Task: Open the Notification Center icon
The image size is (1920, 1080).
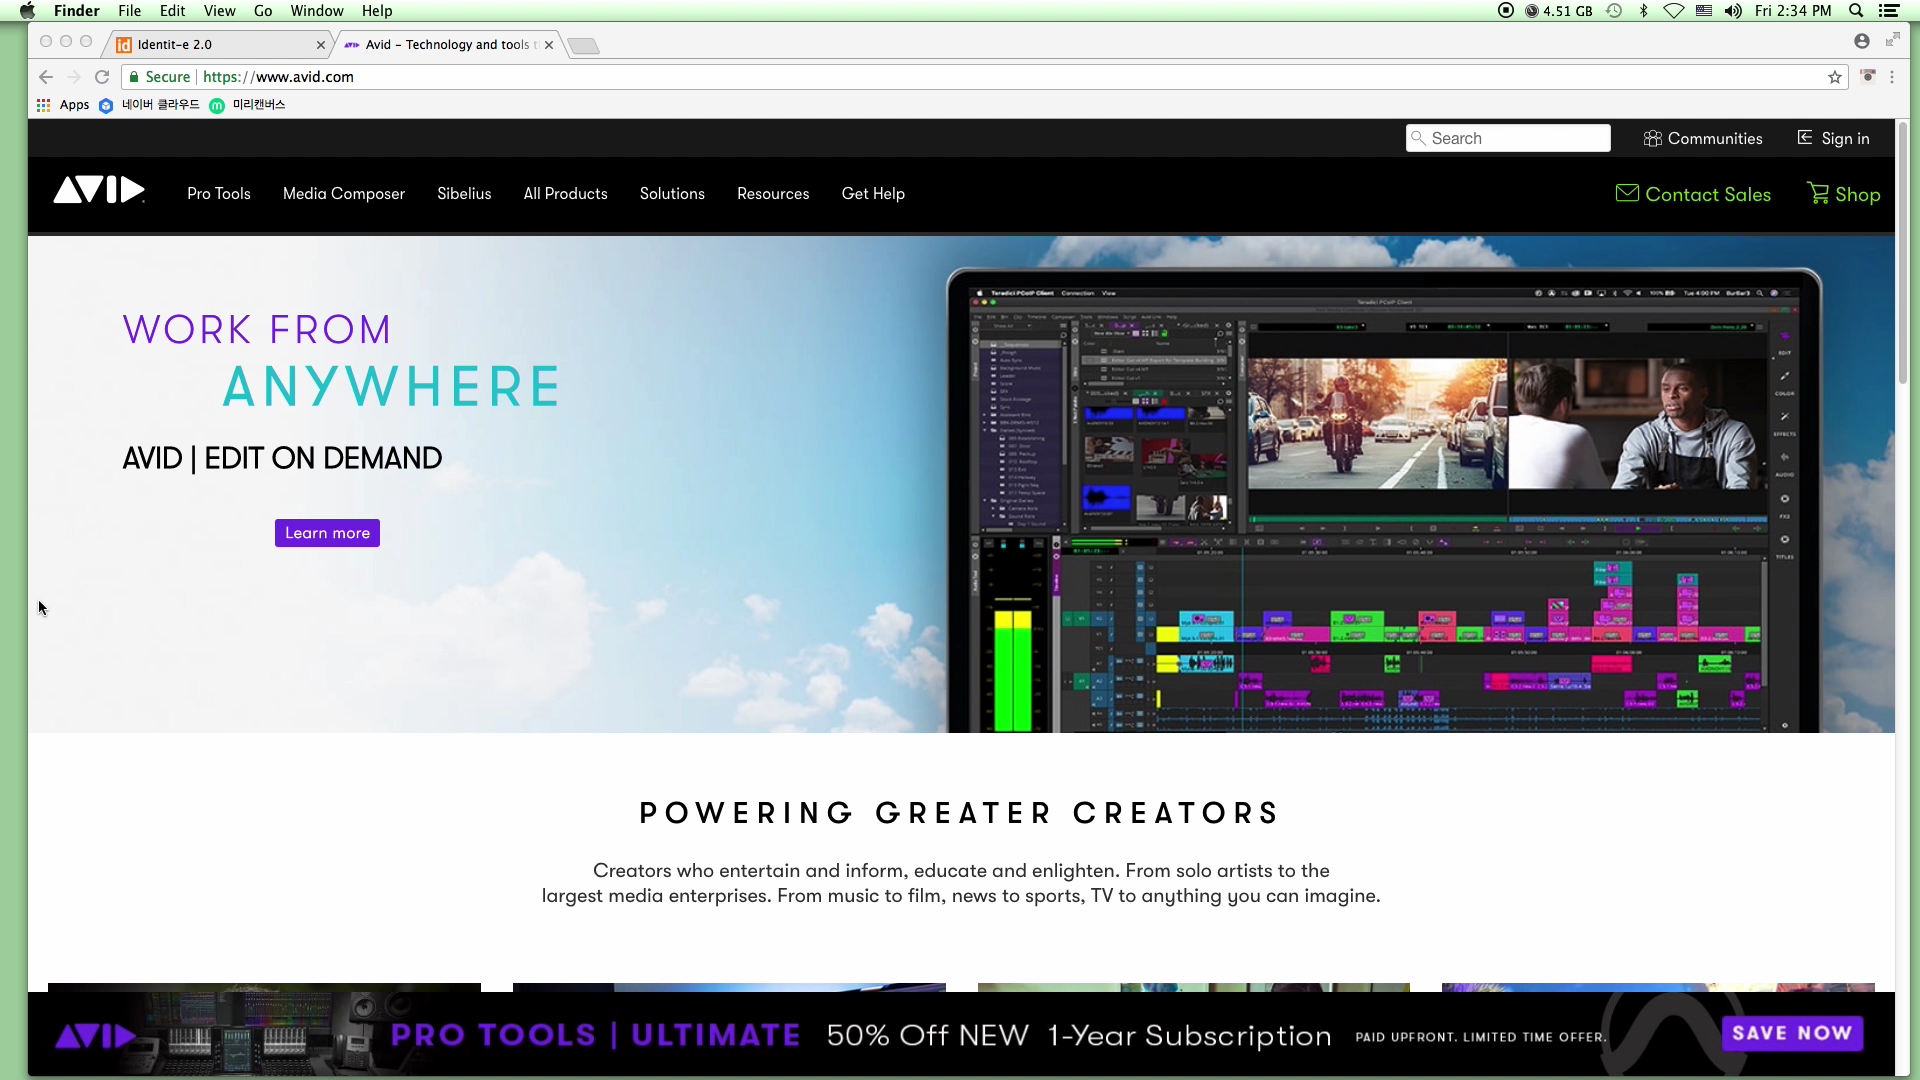Action: (x=1889, y=11)
